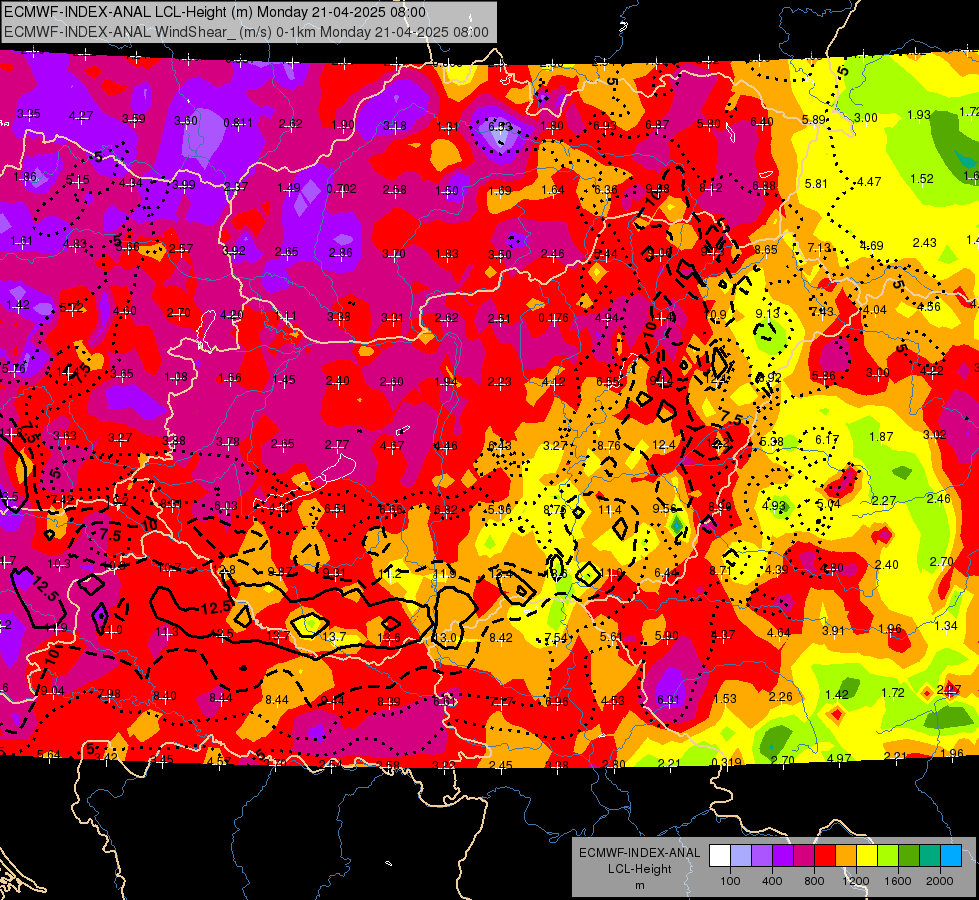This screenshot has width=979, height=900.
Task: Click the wind shear value 2.26
Action: (780, 696)
